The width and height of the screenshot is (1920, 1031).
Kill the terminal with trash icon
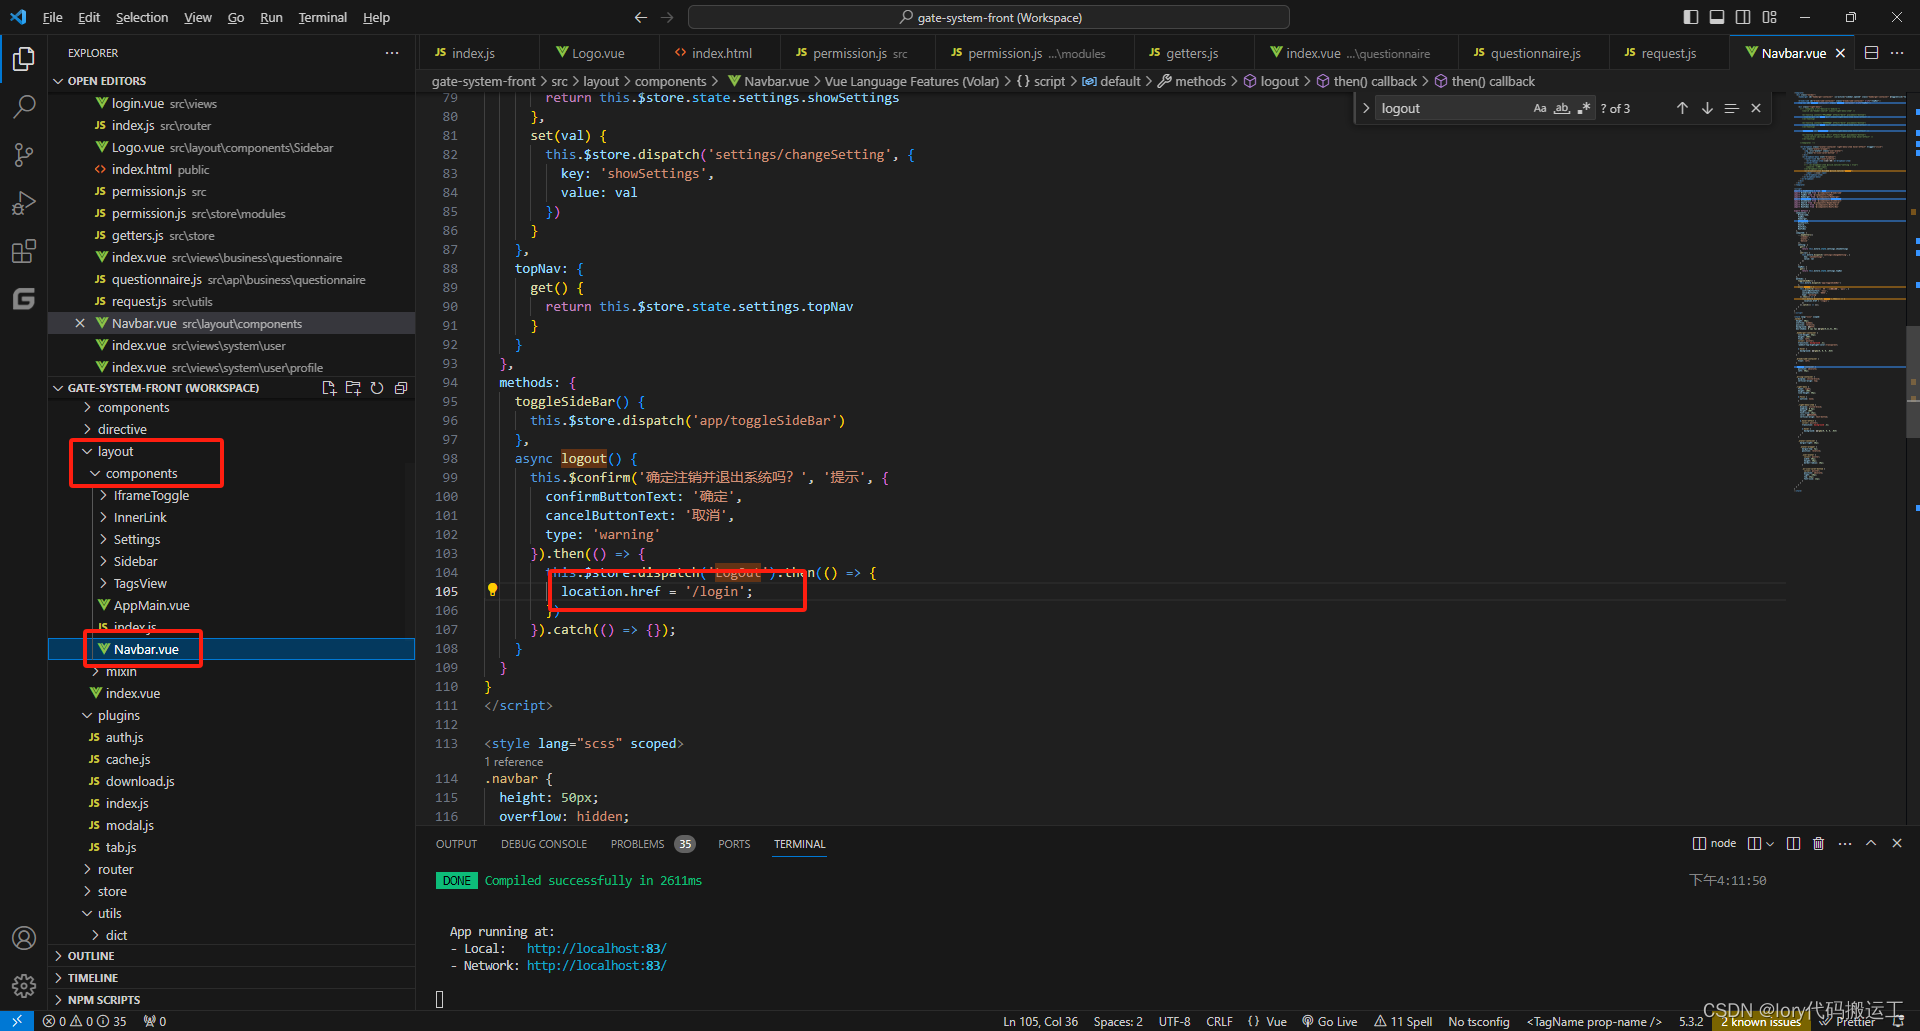[x=1818, y=843]
